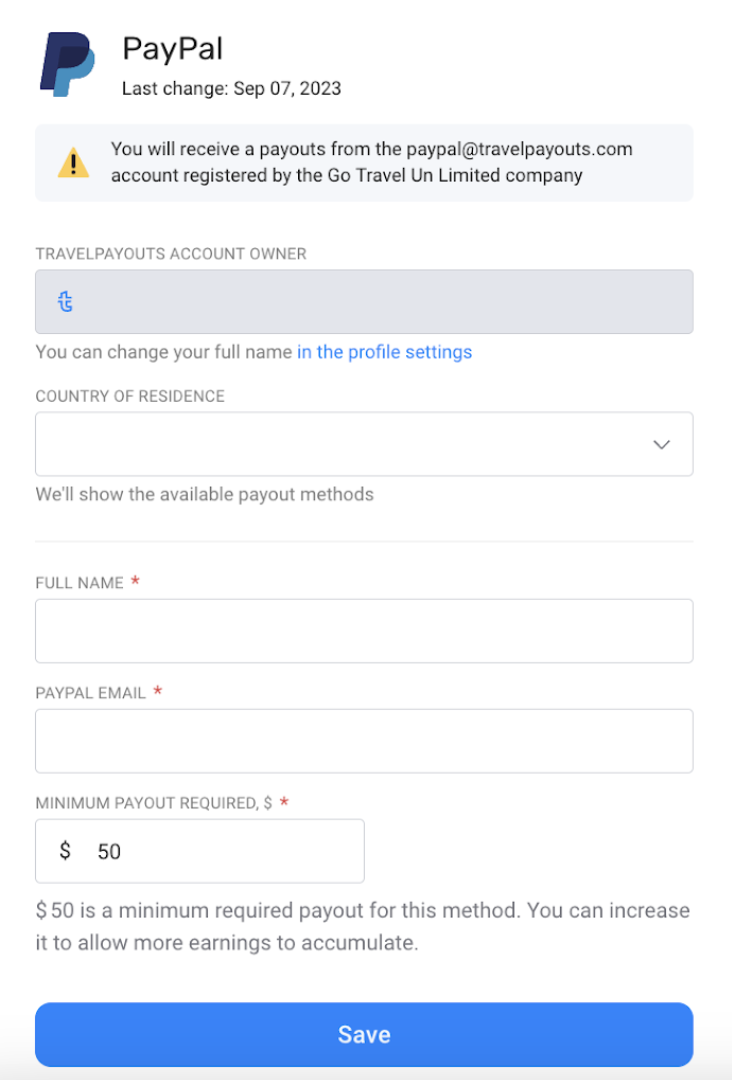Click the MINIMUM PAYOUT REQUIRED label
Image resolution: width=732 pixels, height=1080 pixels.
point(154,803)
